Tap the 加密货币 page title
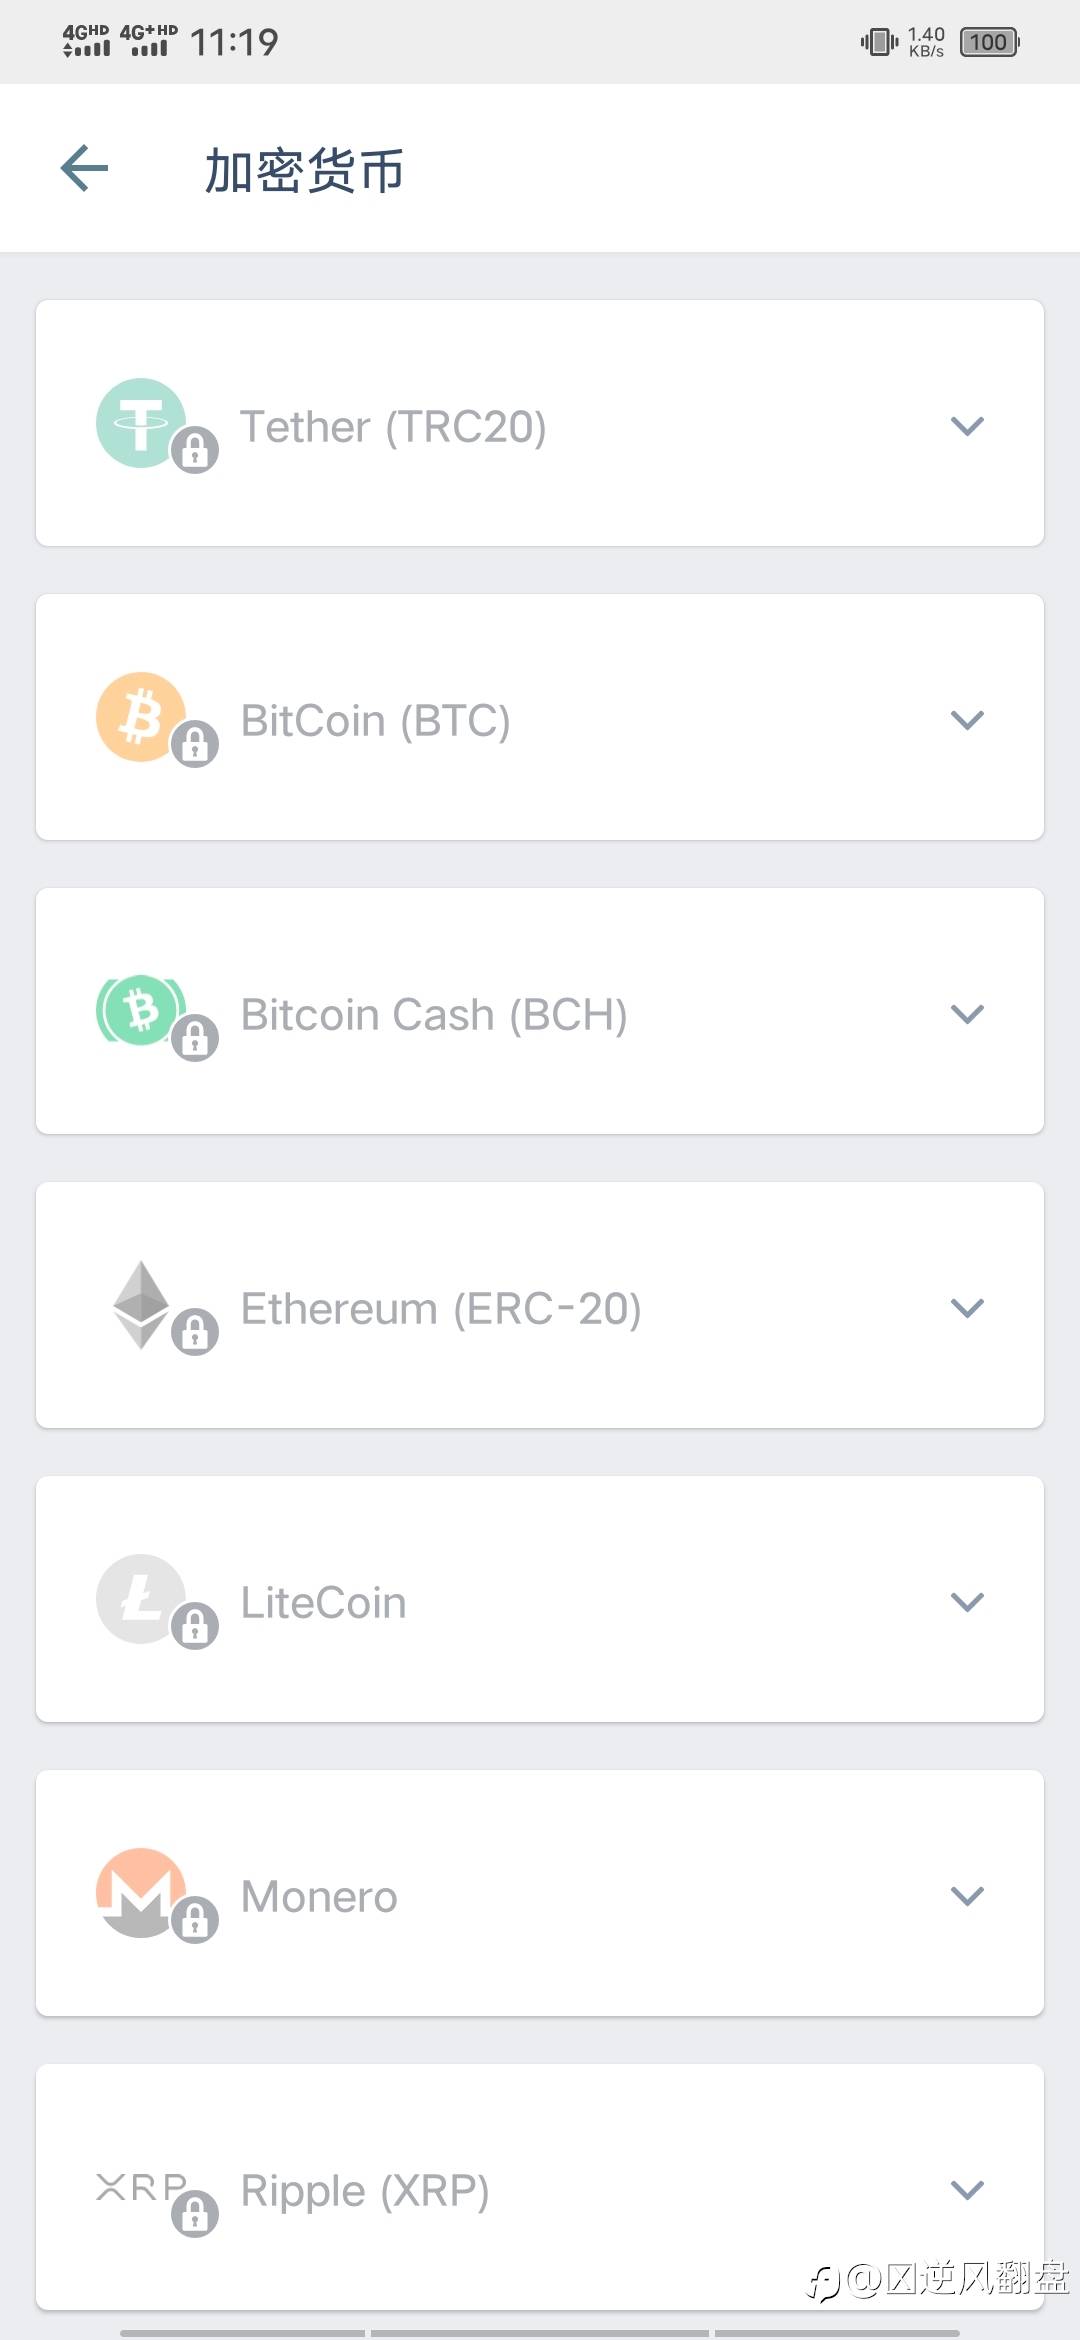The image size is (1080, 2340). (304, 170)
